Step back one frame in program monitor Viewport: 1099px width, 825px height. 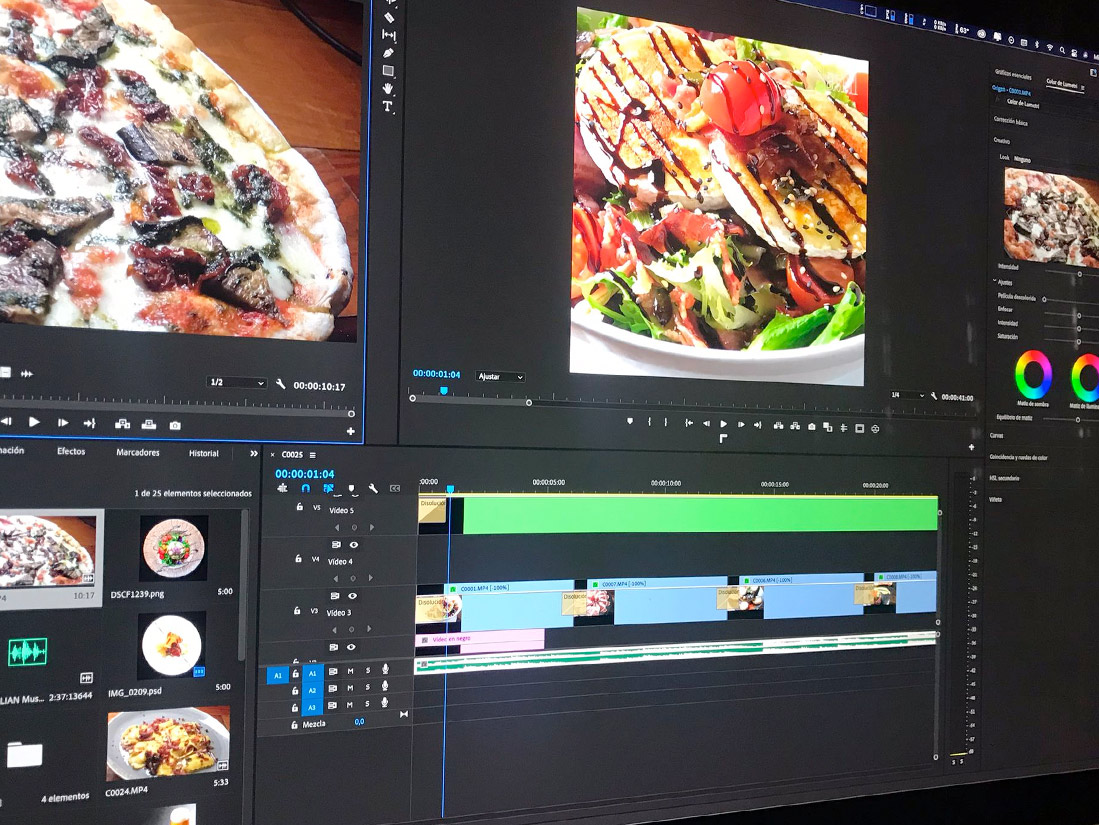coord(706,424)
